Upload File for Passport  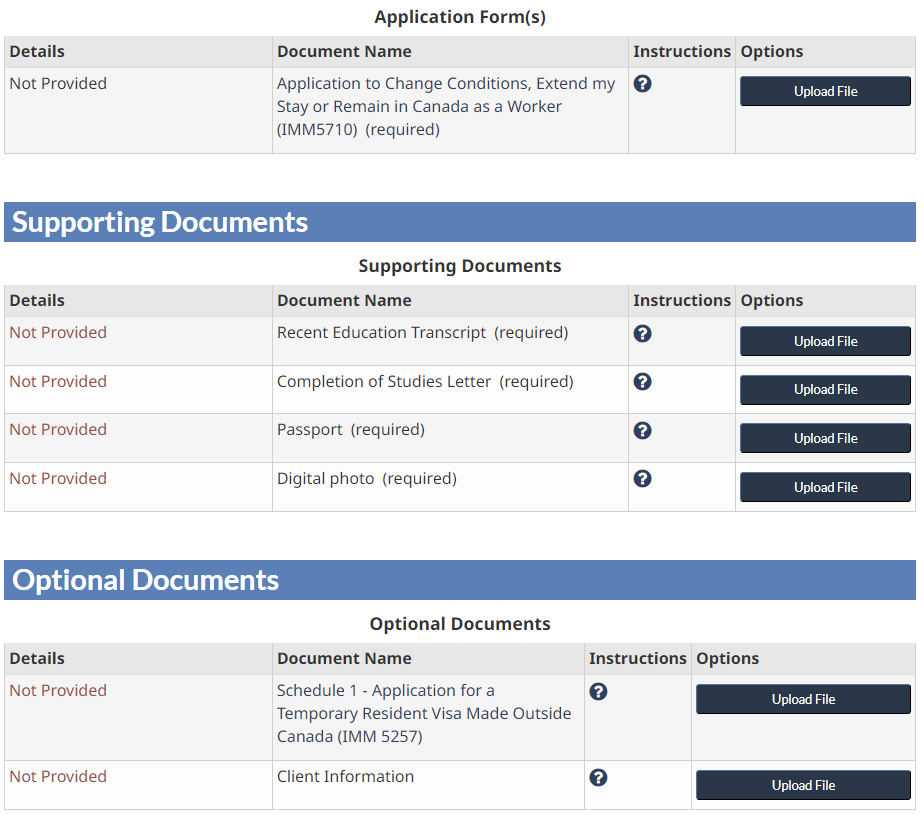(x=825, y=439)
